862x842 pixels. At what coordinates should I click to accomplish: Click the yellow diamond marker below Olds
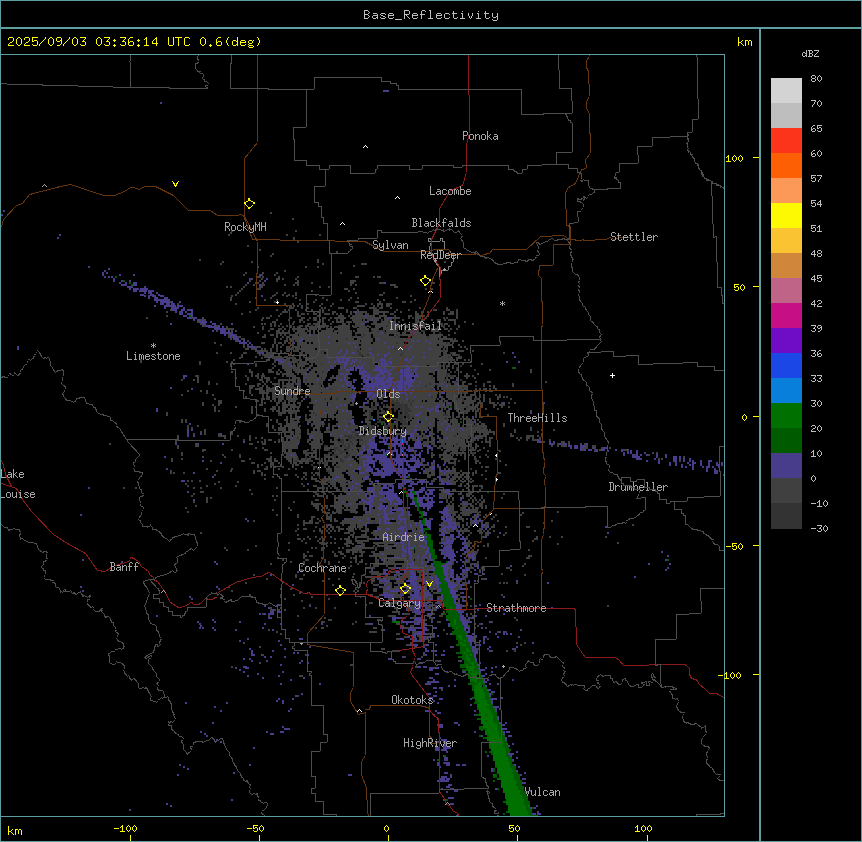tap(388, 417)
